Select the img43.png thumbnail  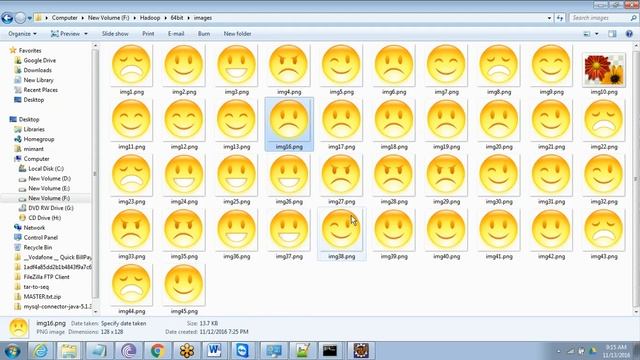coord(604,229)
